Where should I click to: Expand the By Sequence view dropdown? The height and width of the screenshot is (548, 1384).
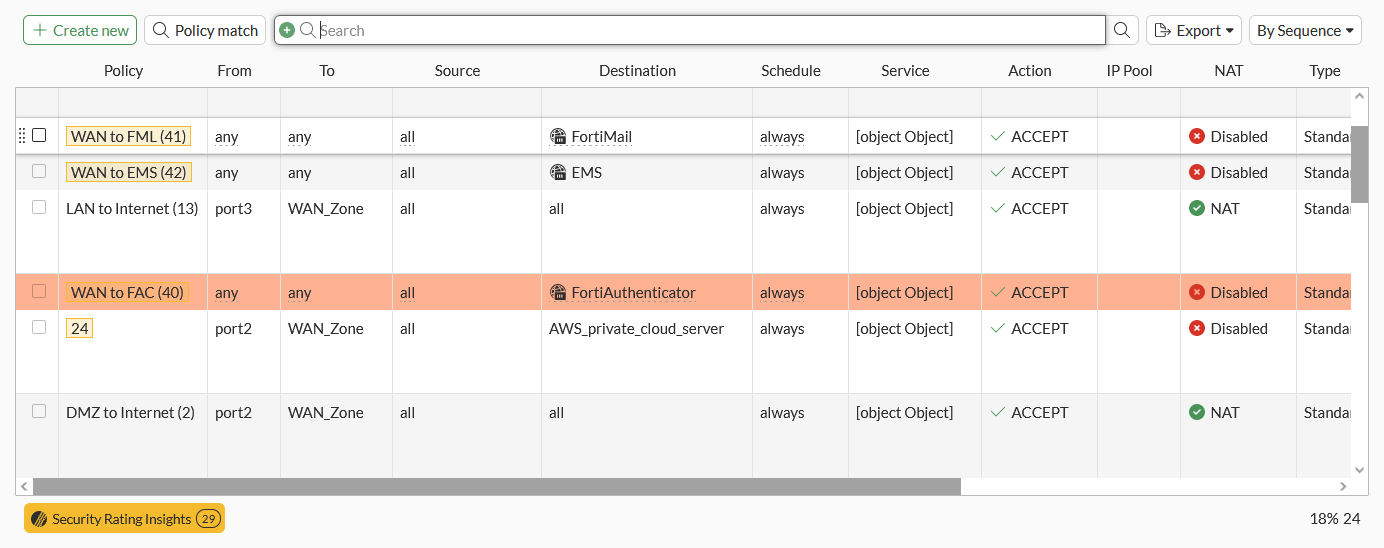pos(1305,30)
